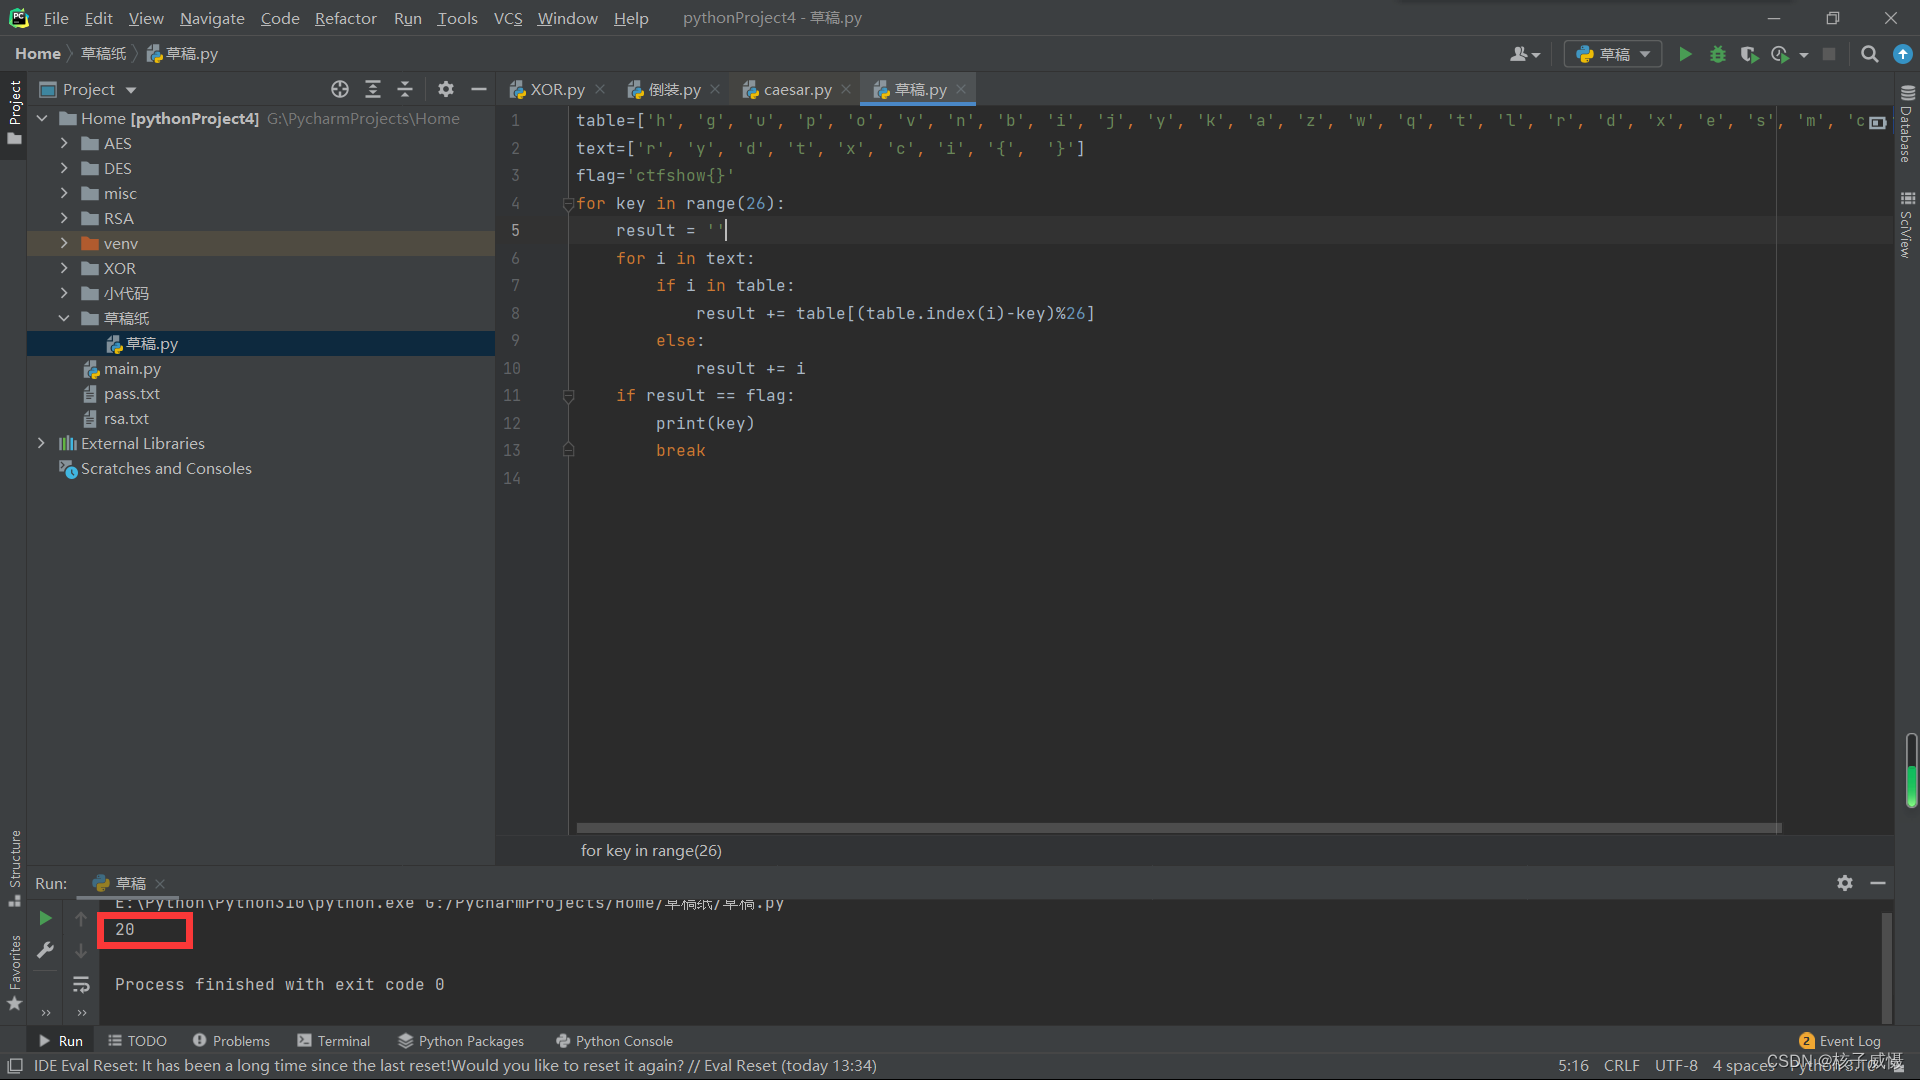This screenshot has height=1080, width=1920.
Task: Click the Run with Coverage shield icon
Action: click(x=1748, y=54)
